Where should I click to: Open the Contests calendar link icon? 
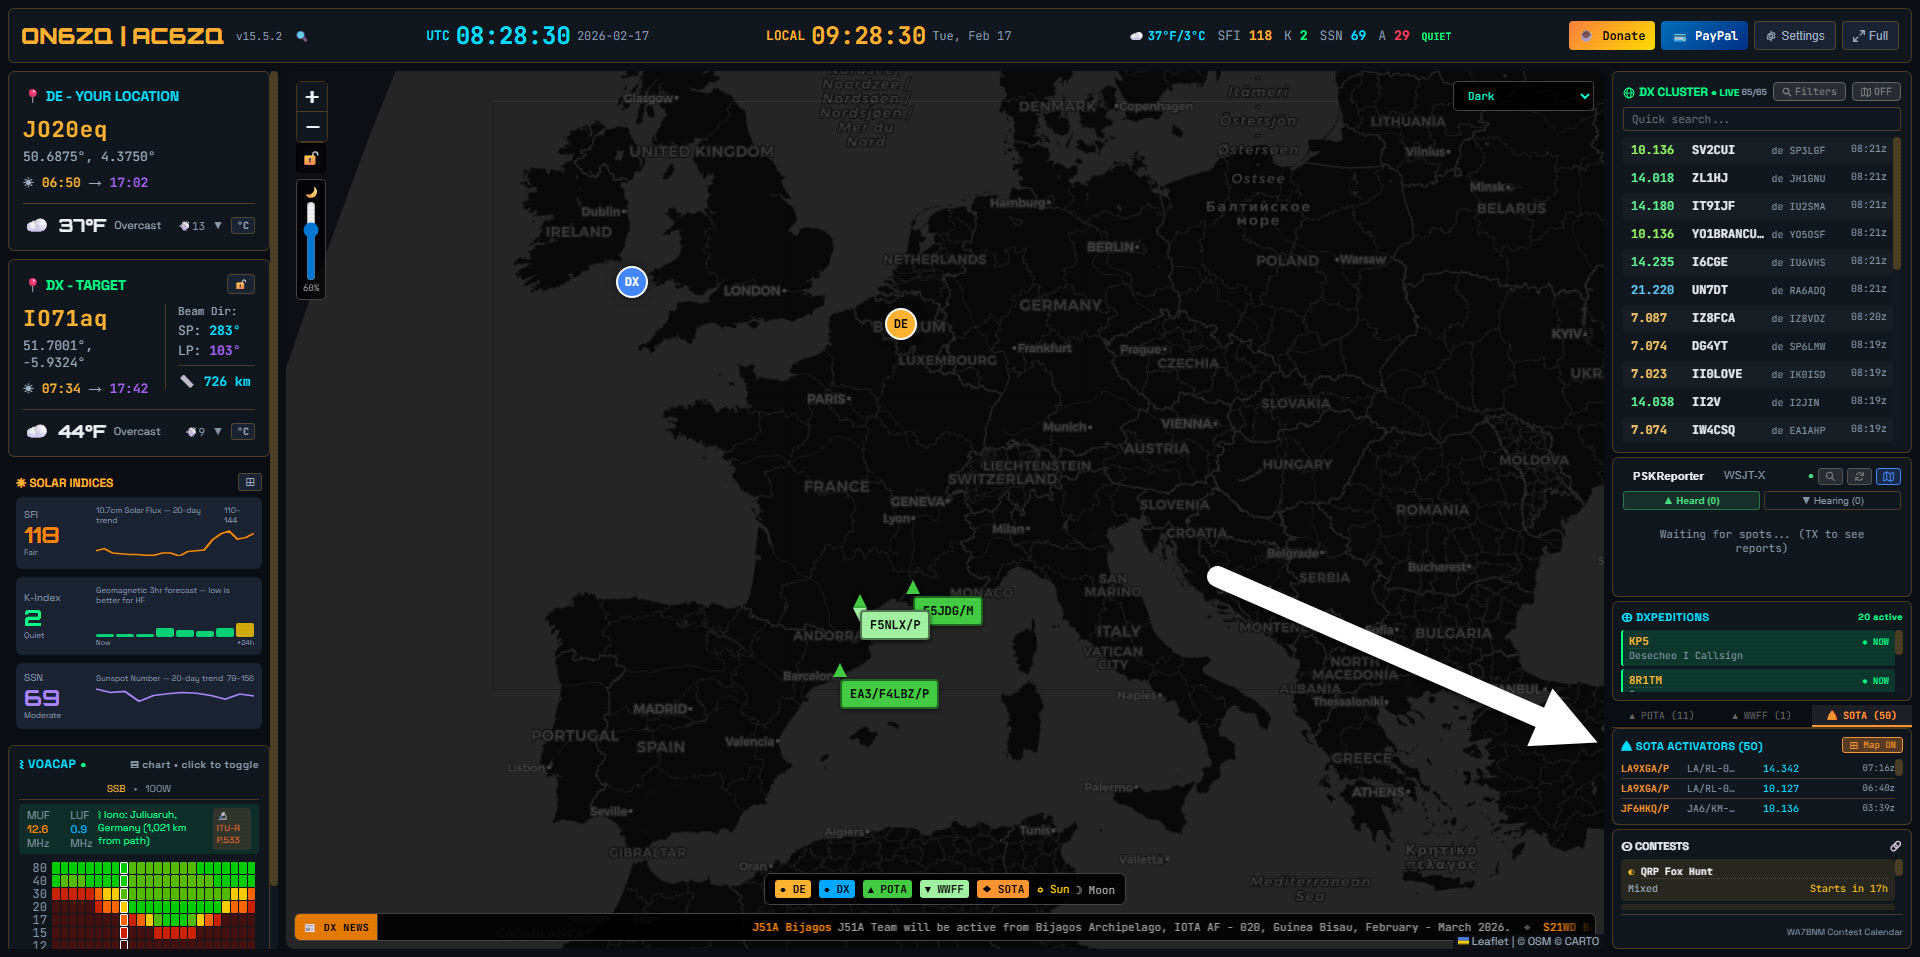(1895, 846)
